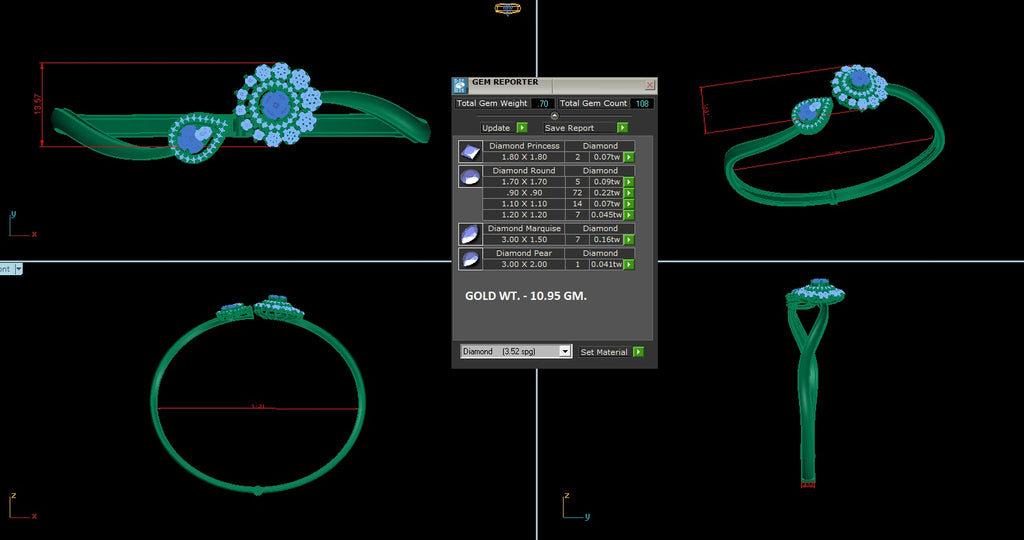Click the gold ring icon at top center
The height and width of the screenshot is (540, 1024).
pos(508,9)
